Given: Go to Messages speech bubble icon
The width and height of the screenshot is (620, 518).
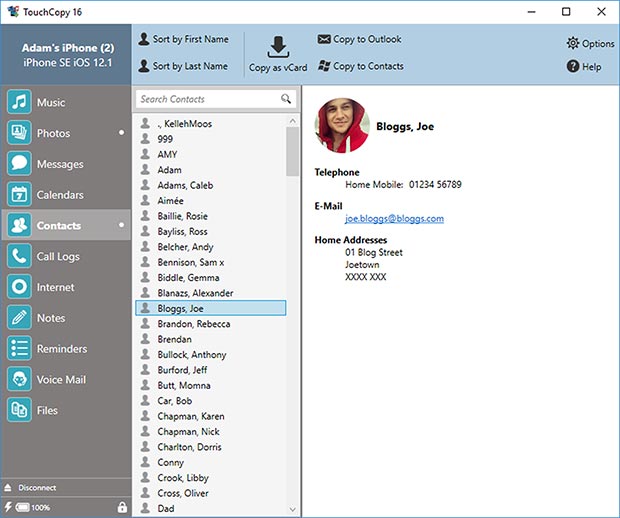Looking at the screenshot, I should pos(20,164).
